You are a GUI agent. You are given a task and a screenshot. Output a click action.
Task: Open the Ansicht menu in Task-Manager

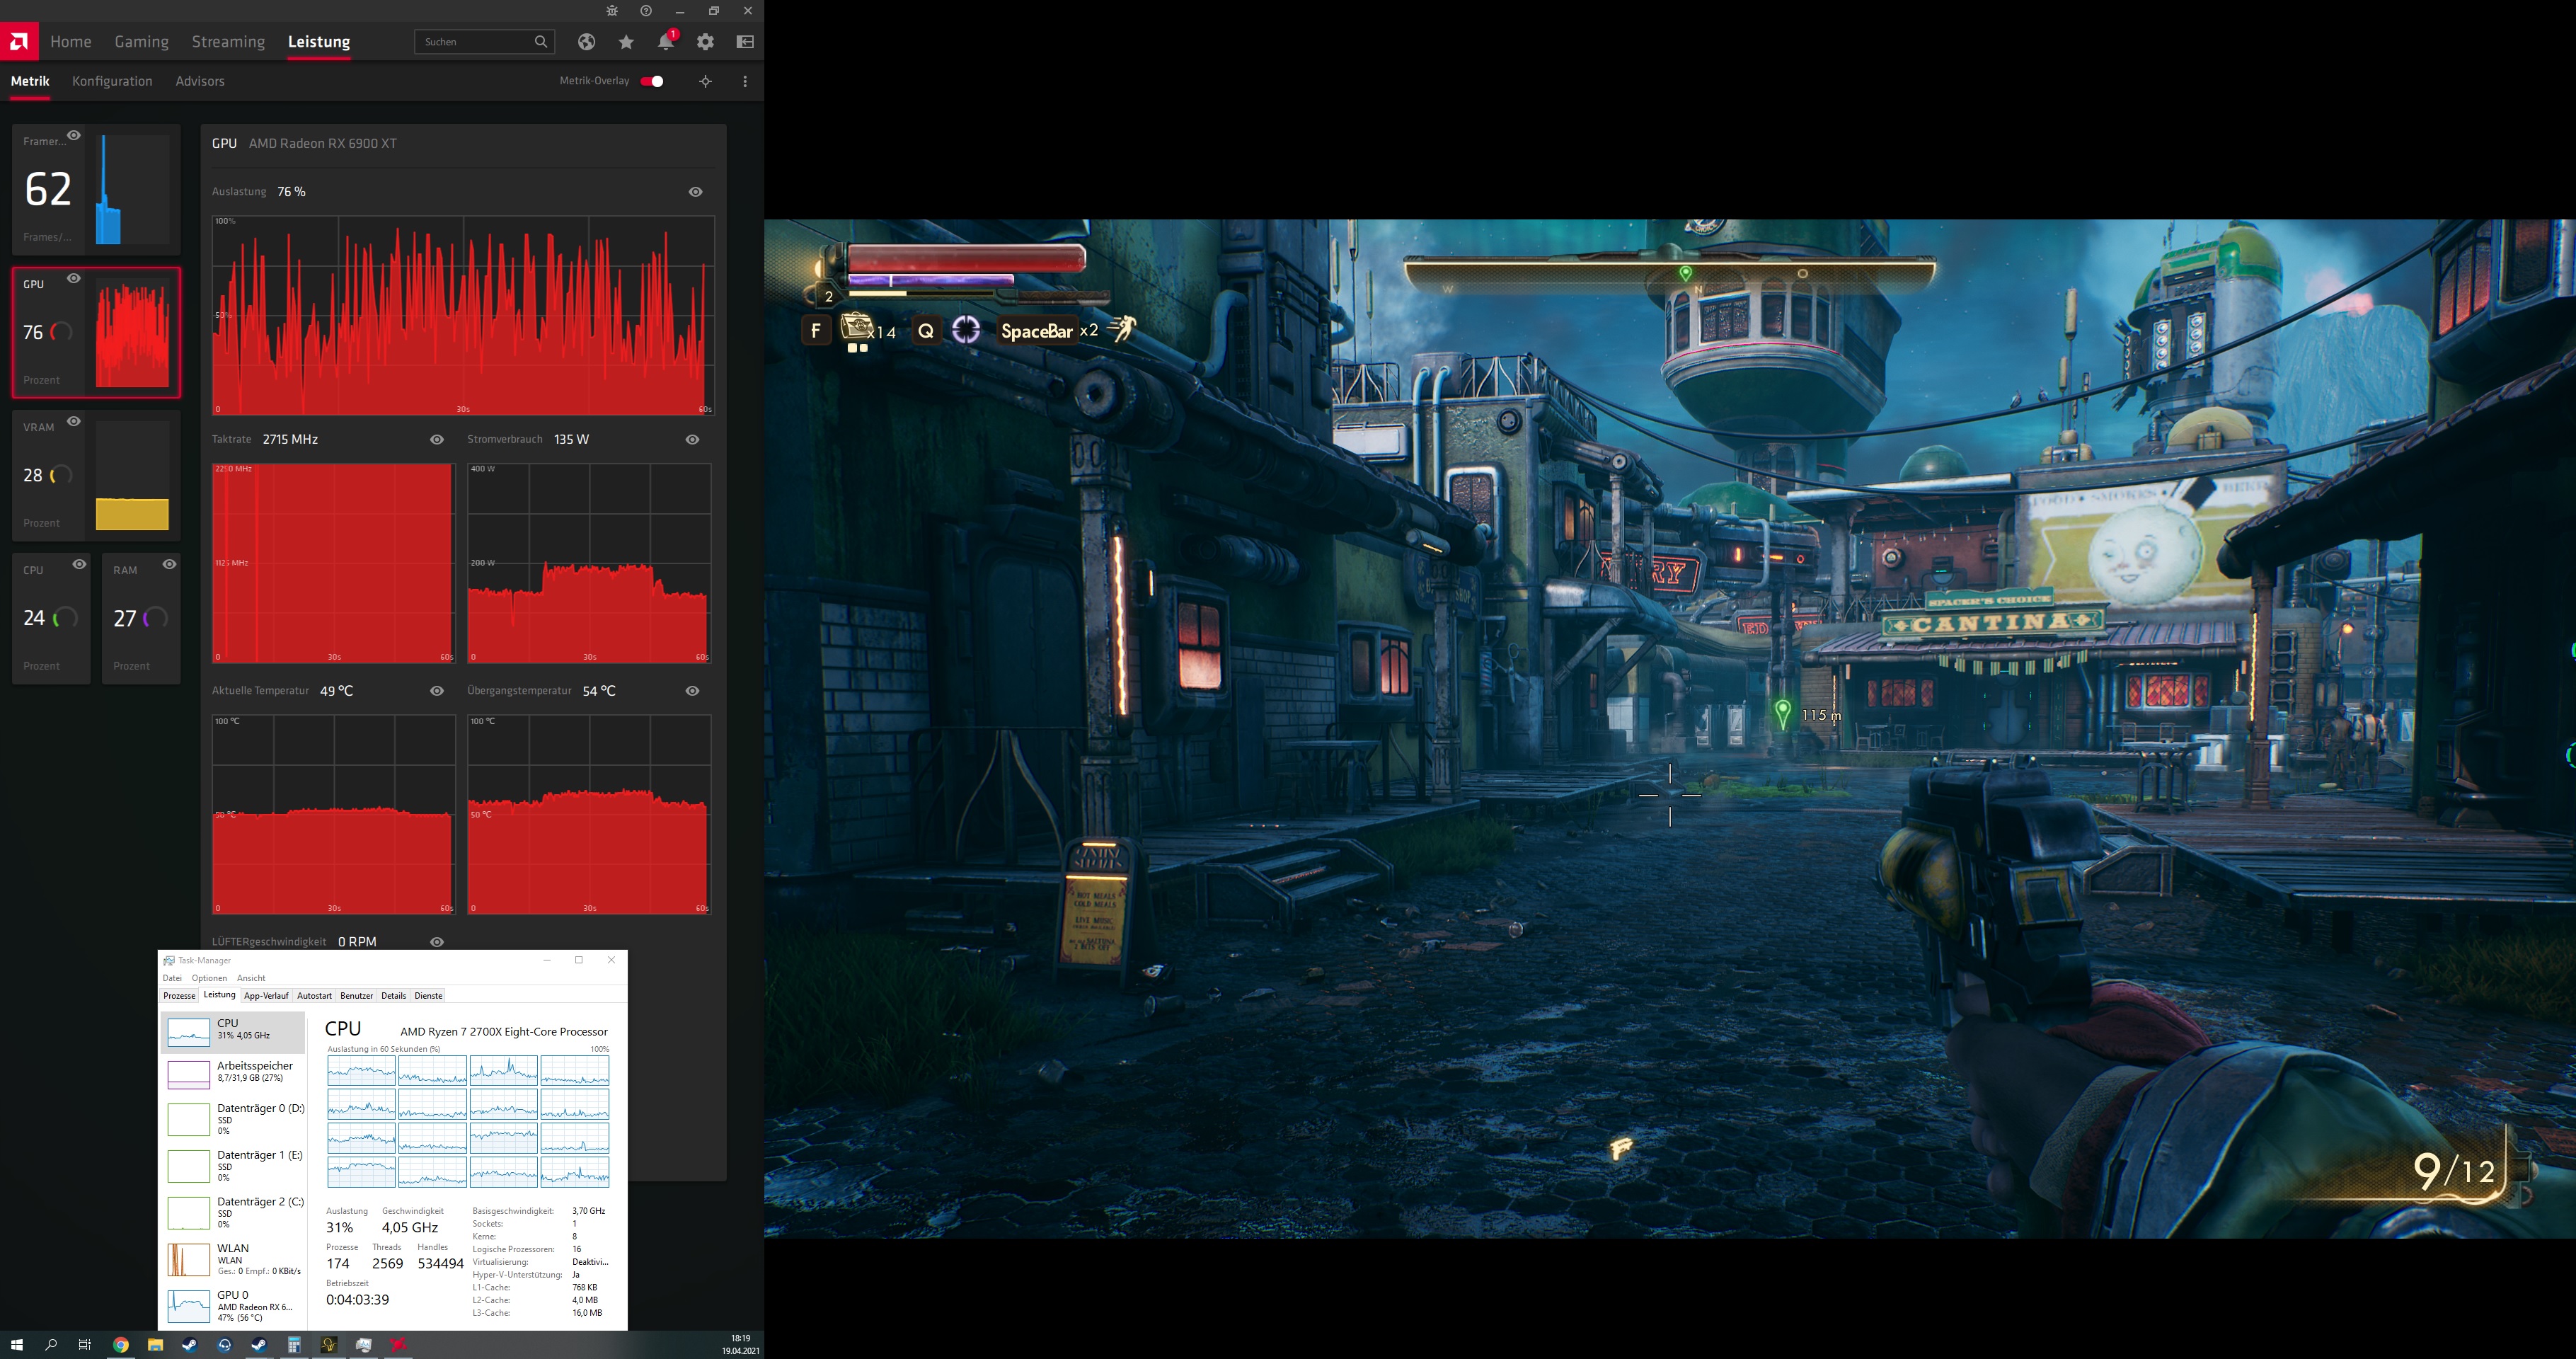click(x=251, y=978)
